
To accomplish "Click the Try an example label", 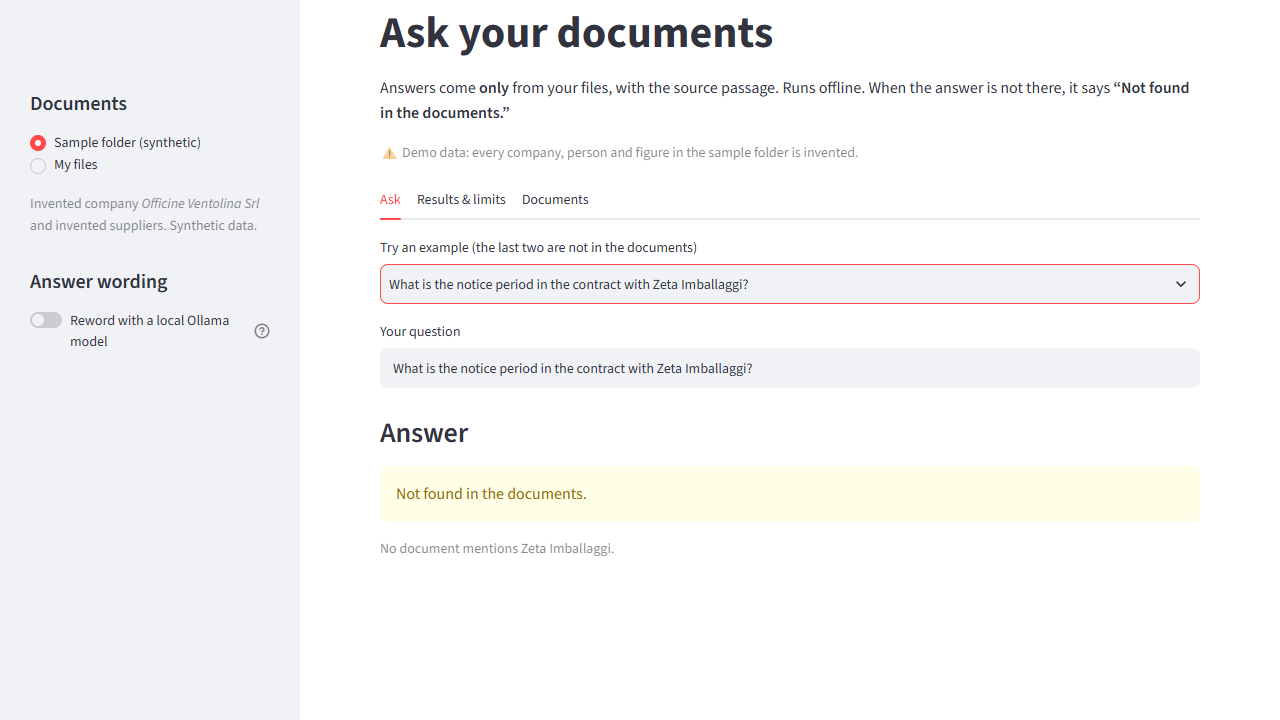I will tap(538, 247).
